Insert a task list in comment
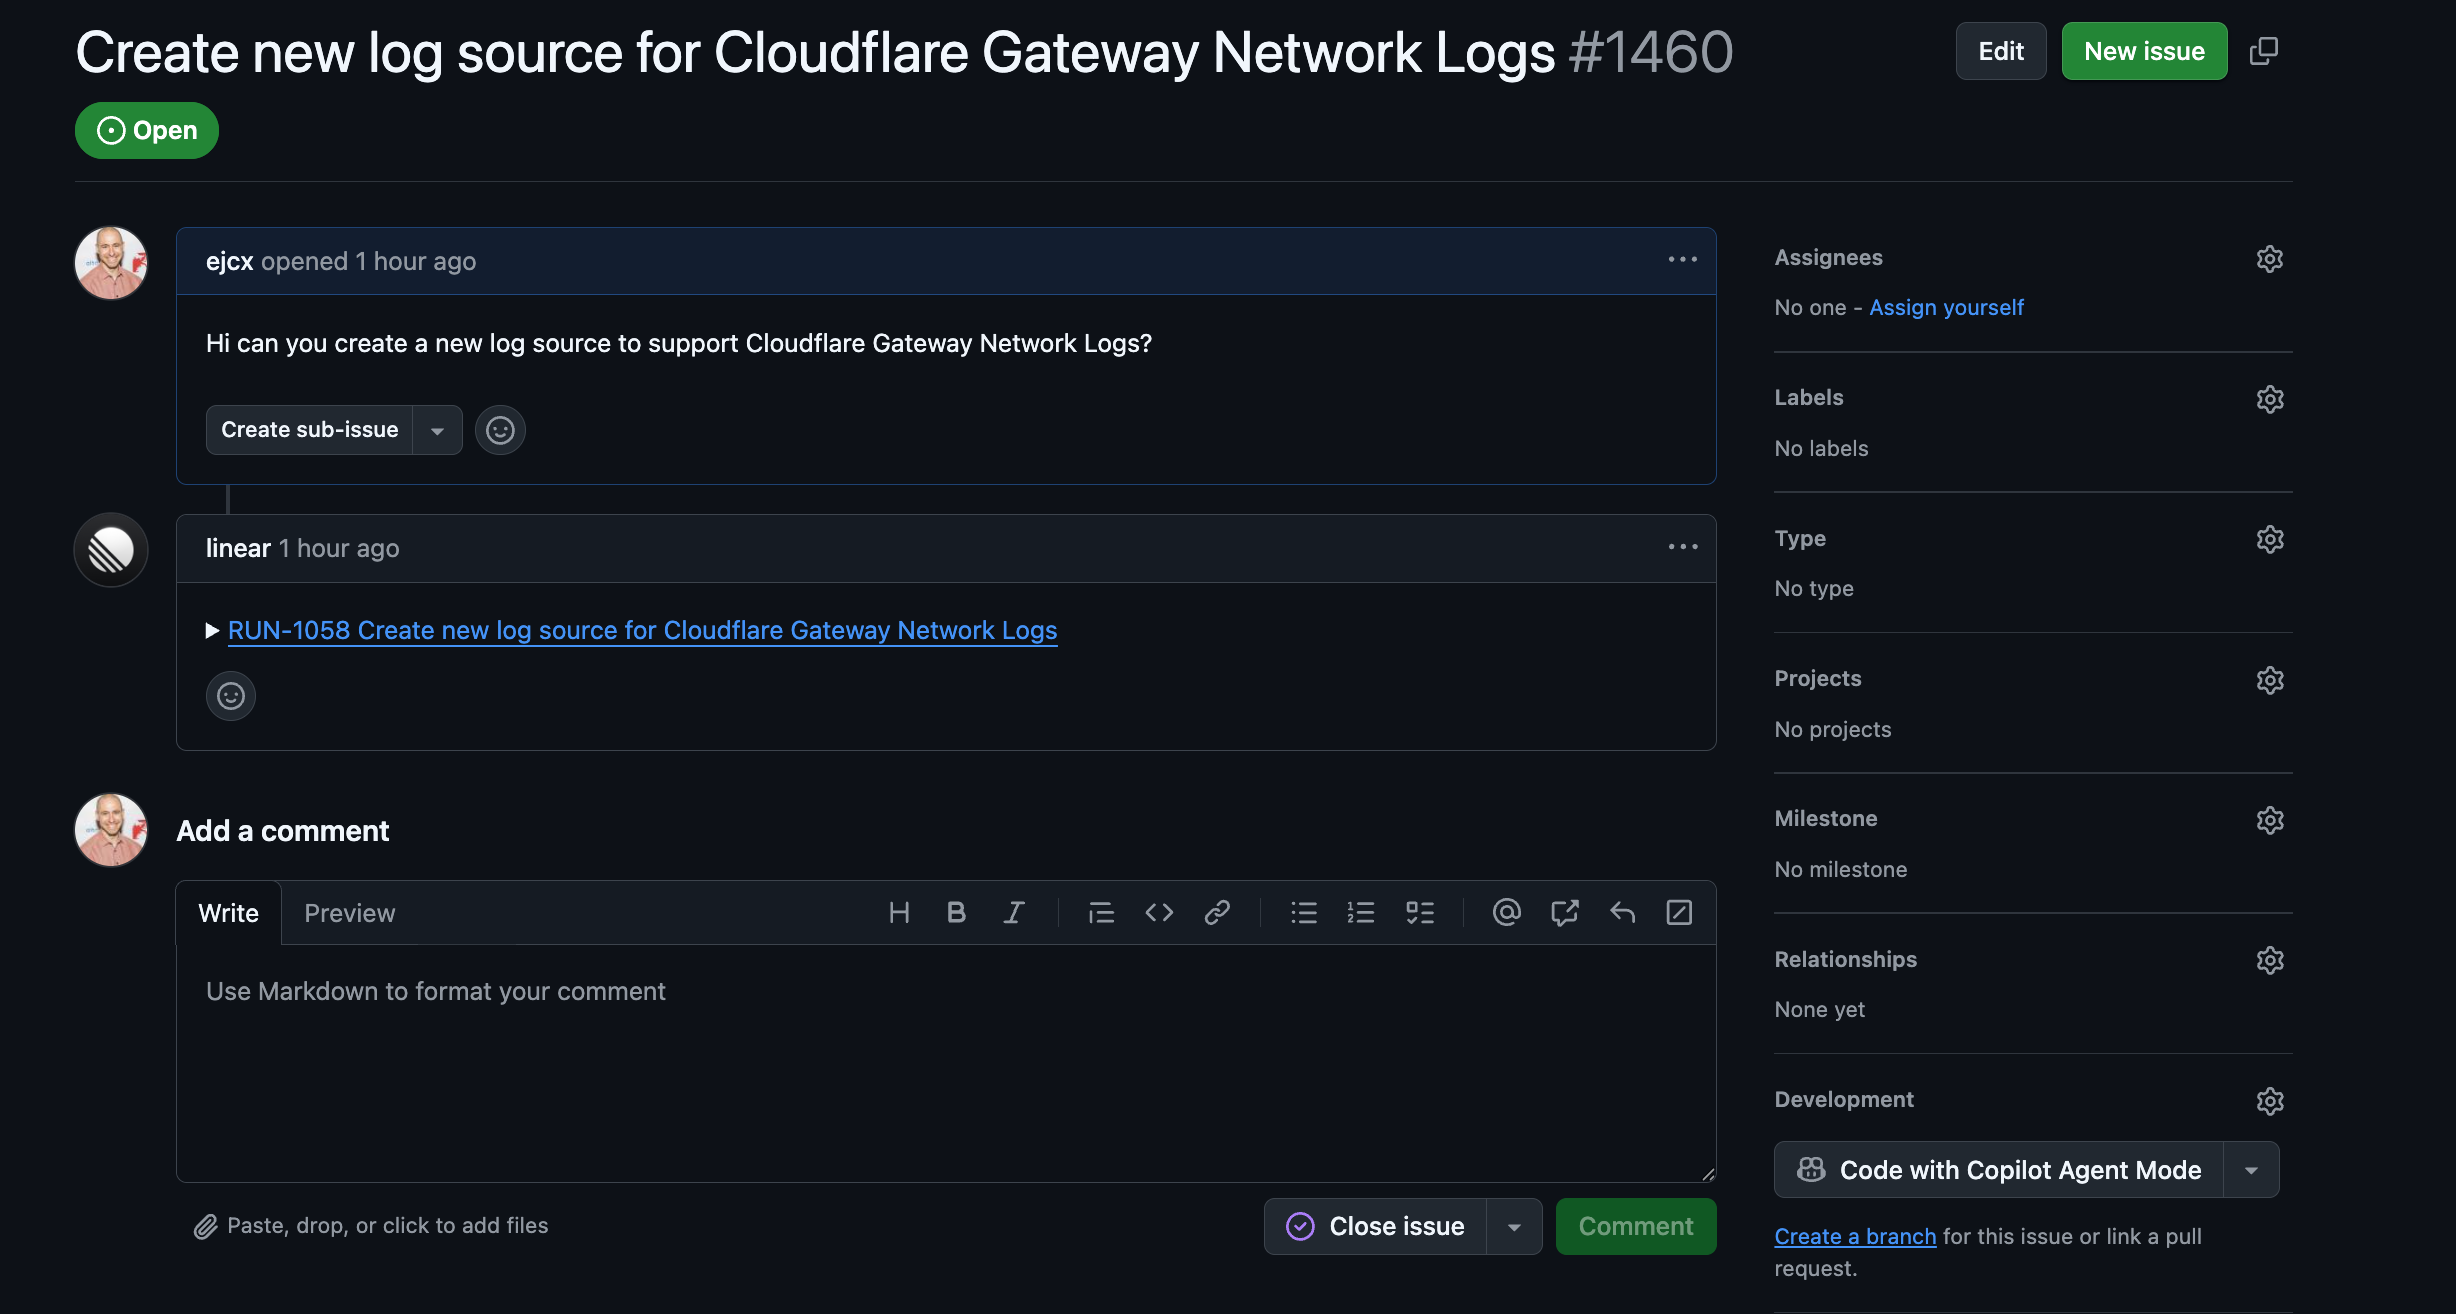The width and height of the screenshot is (2456, 1314). tap(1420, 912)
